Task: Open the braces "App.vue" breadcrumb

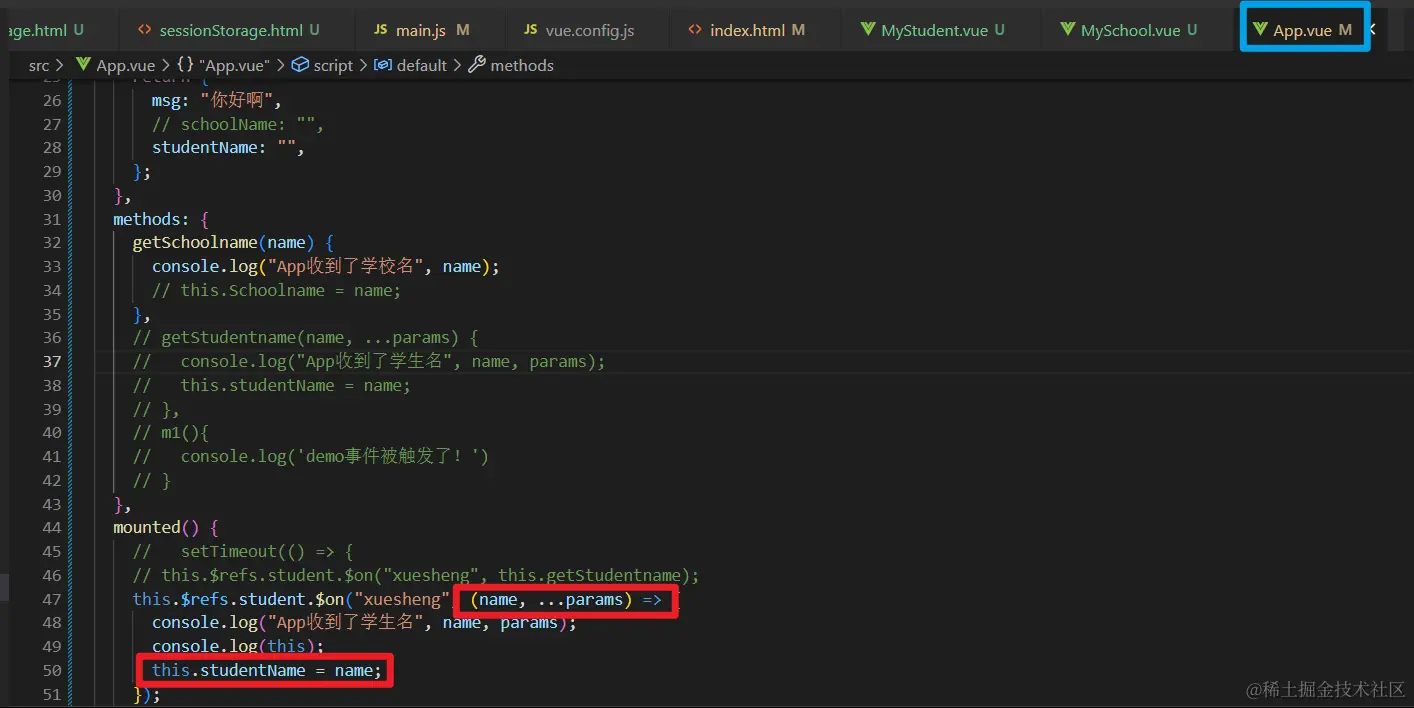Action: point(224,65)
